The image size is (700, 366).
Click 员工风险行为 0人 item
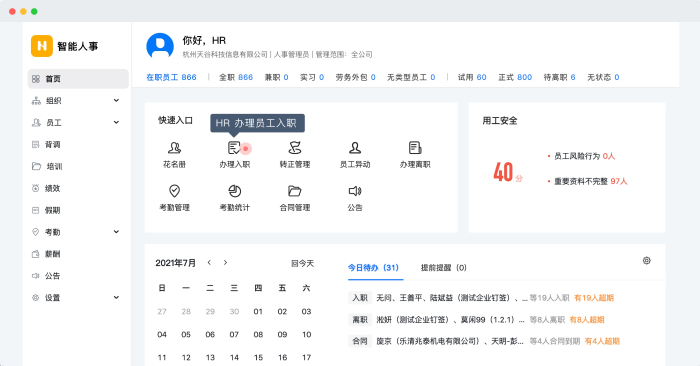click(x=581, y=156)
